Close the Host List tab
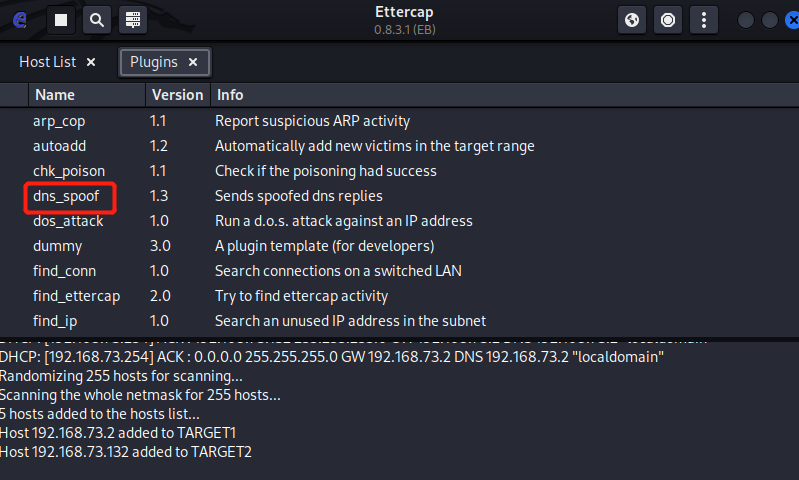Screen dimensions: 799x480 pos(91,62)
